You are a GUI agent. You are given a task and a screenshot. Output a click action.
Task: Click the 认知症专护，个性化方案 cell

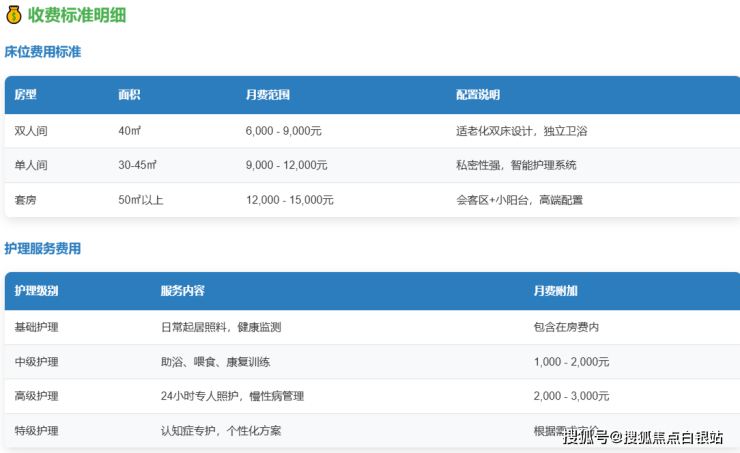(220, 431)
